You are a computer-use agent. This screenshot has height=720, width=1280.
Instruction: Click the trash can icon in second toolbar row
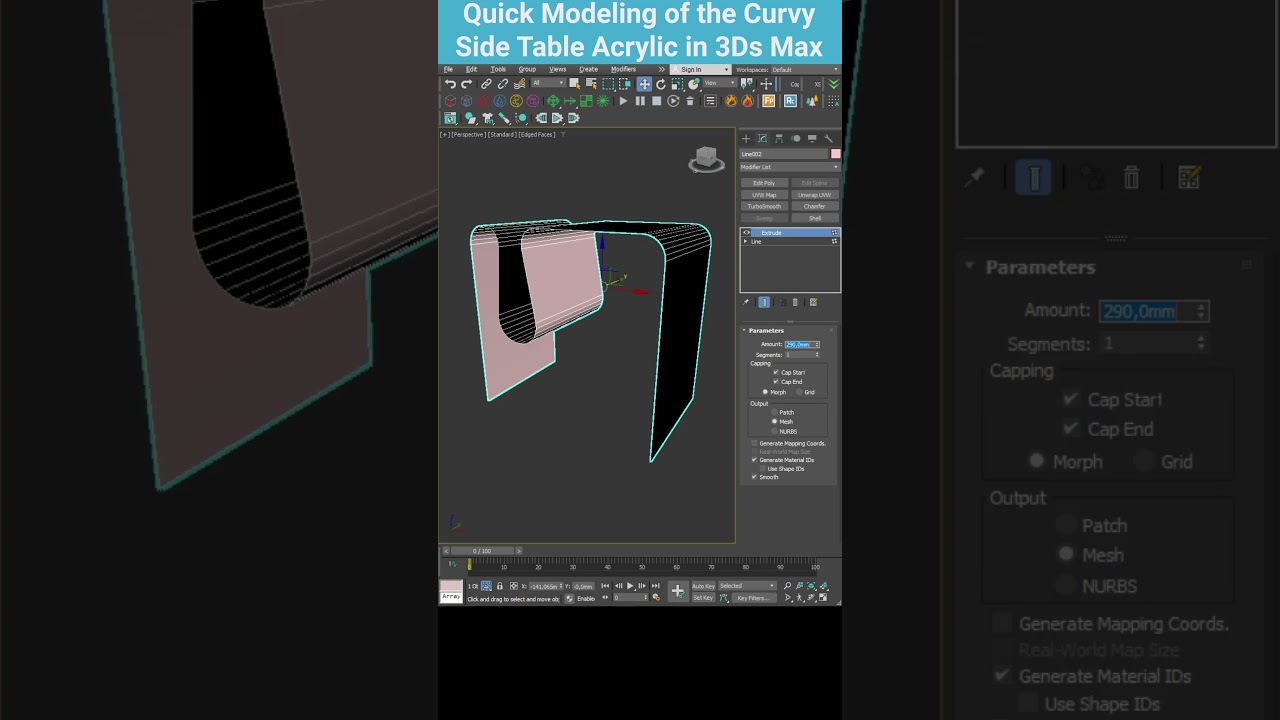coord(690,101)
